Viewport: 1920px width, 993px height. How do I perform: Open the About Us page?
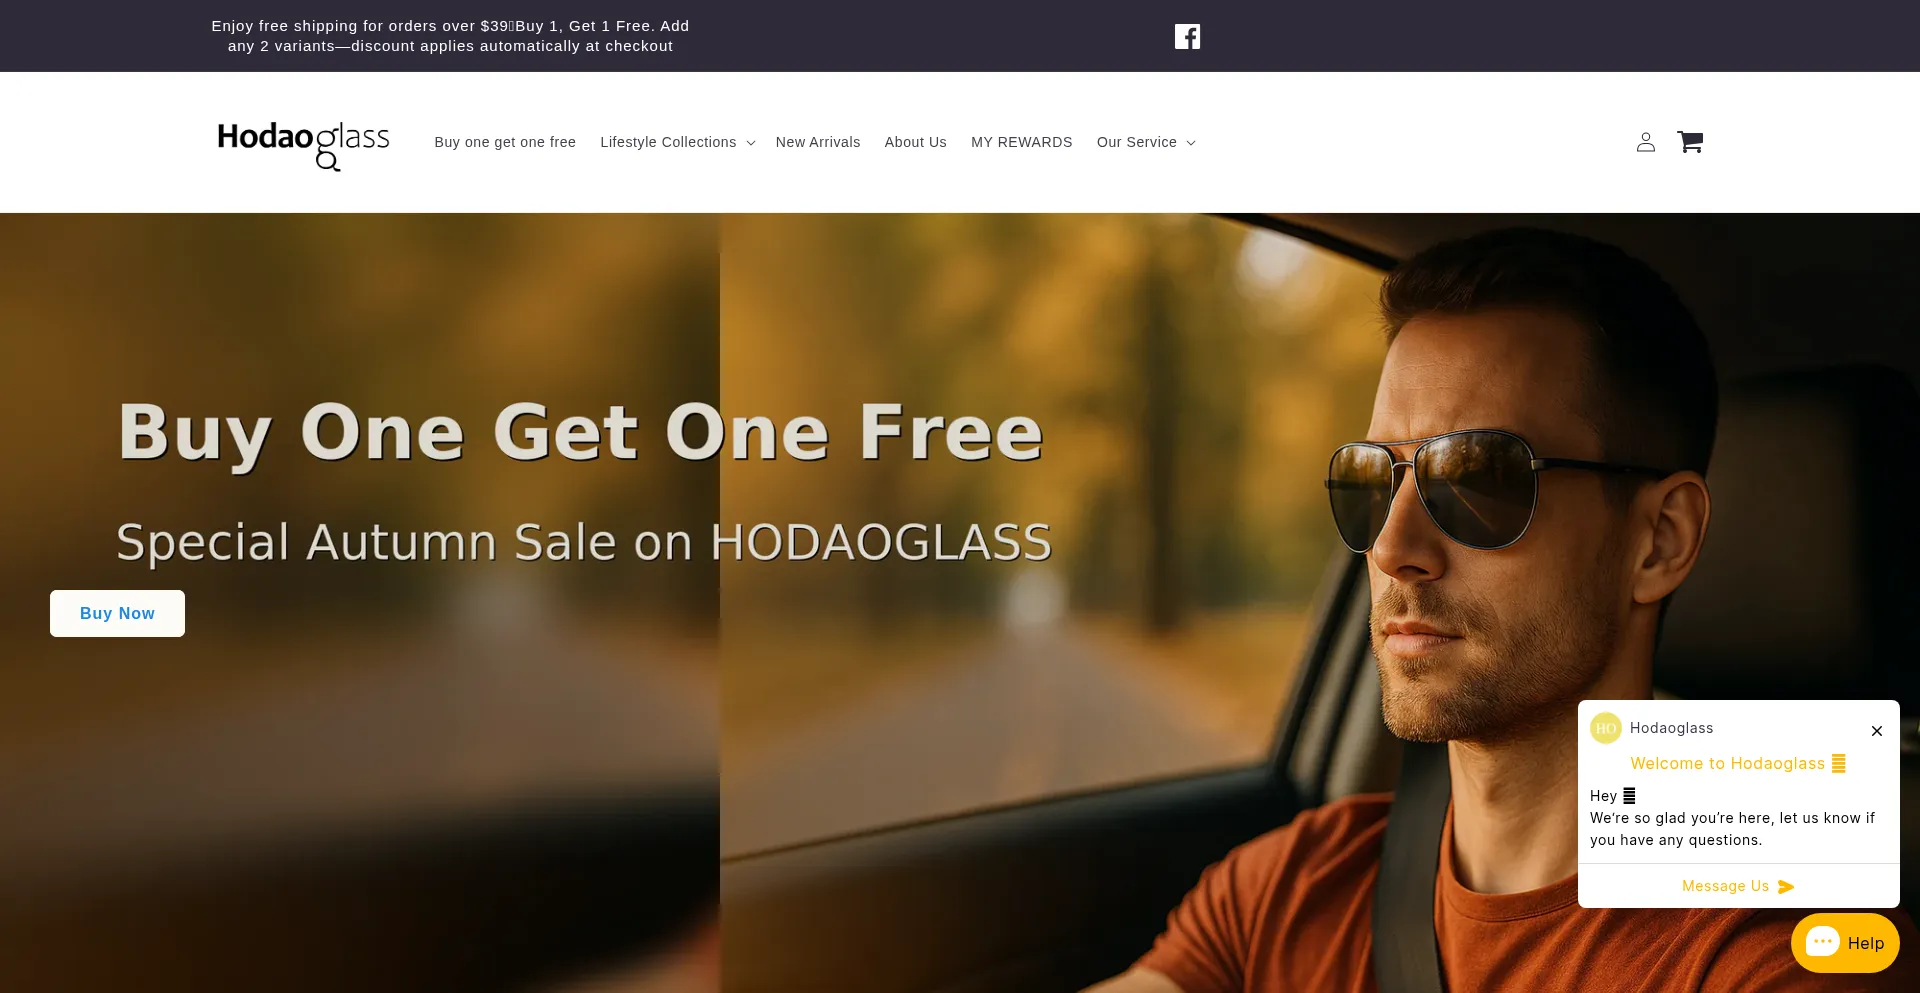pos(916,142)
